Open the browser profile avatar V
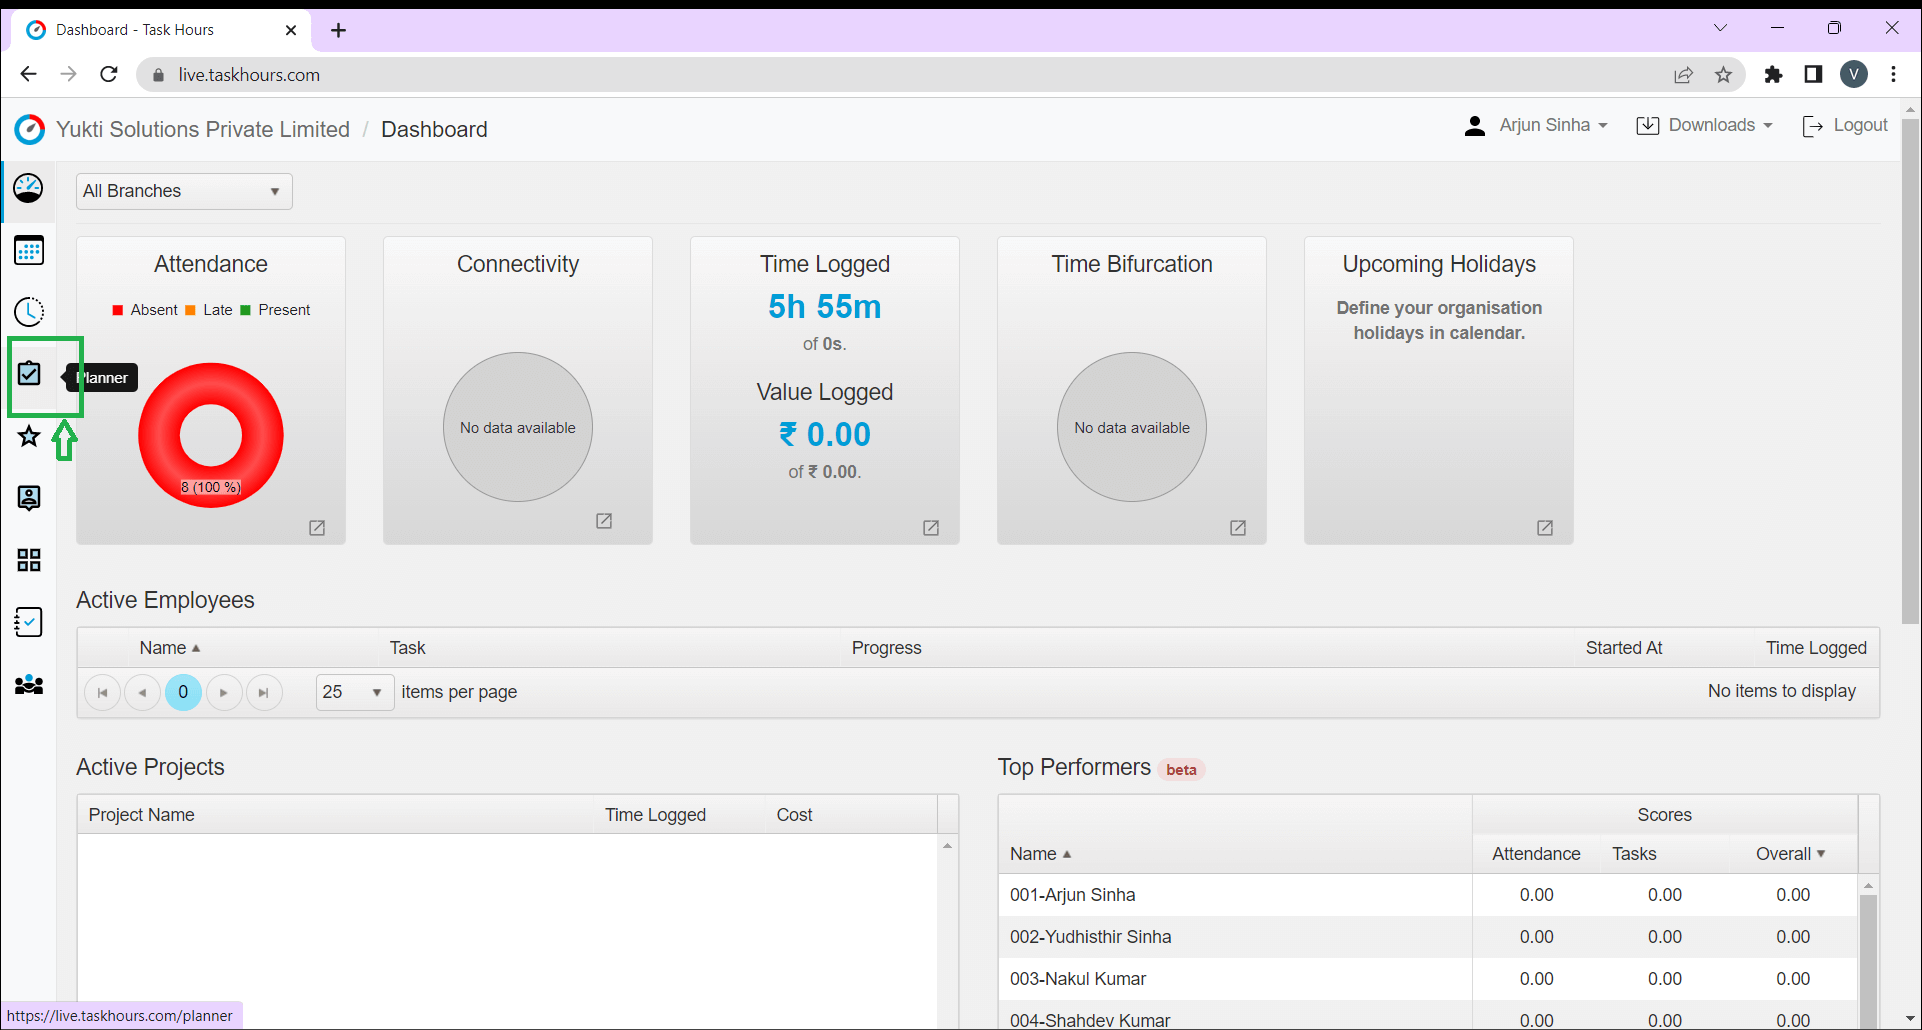The width and height of the screenshot is (1922, 1030). click(1854, 74)
